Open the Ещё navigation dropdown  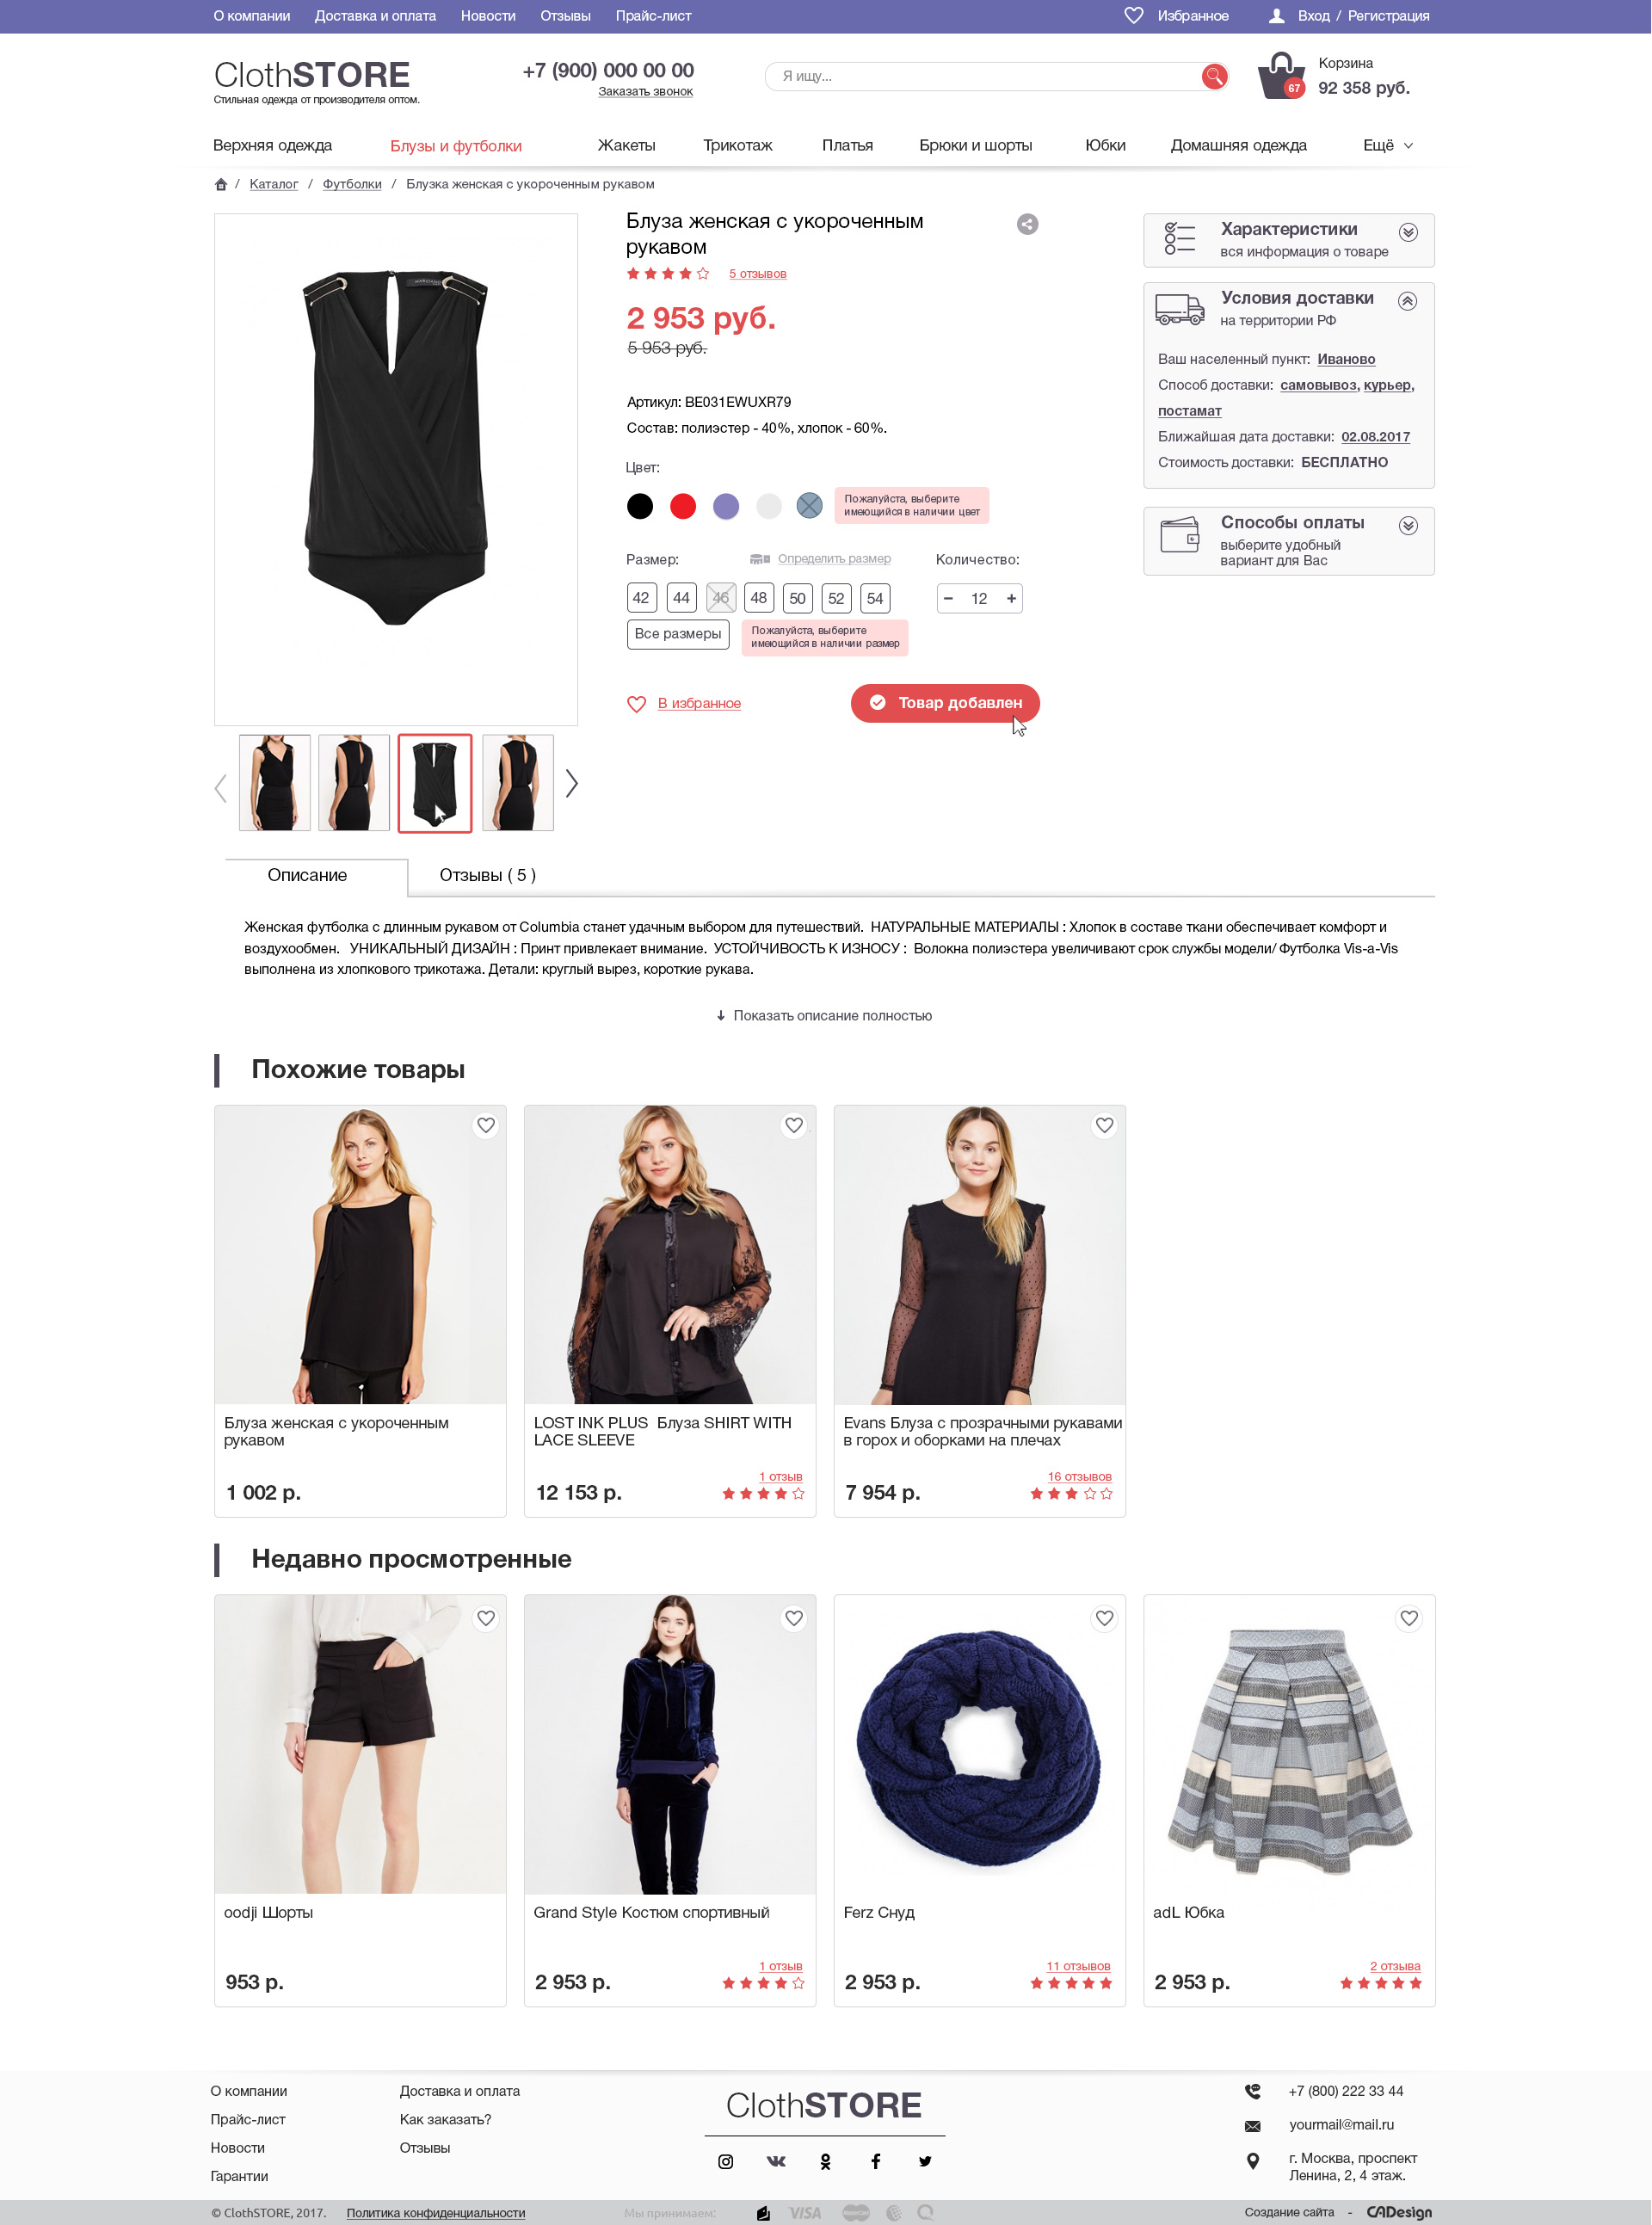1388,146
